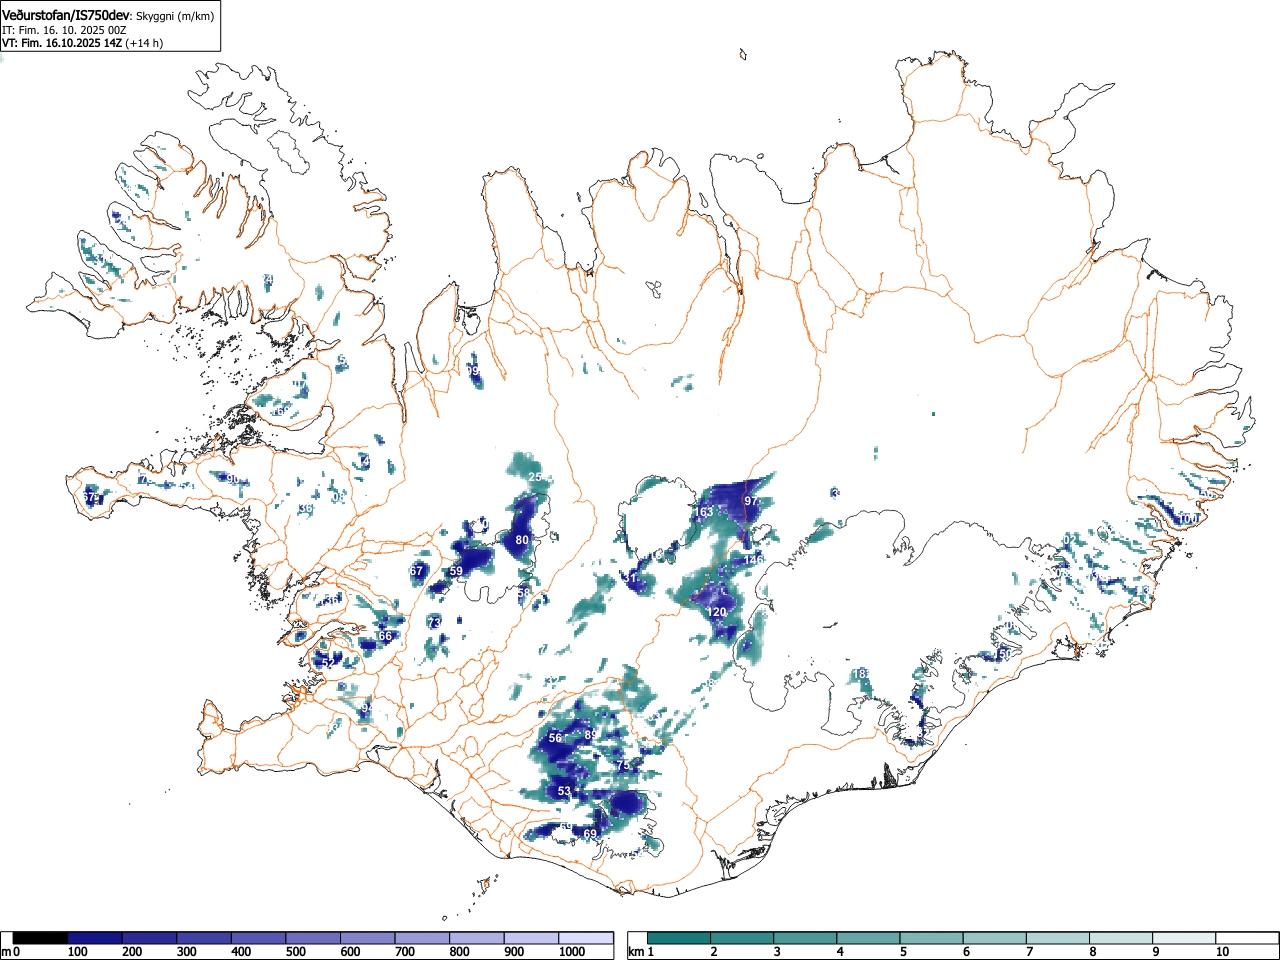Select the (+14 h) forecast offset text
This screenshot has height=960, width=1280.
[x=144, y=43]
